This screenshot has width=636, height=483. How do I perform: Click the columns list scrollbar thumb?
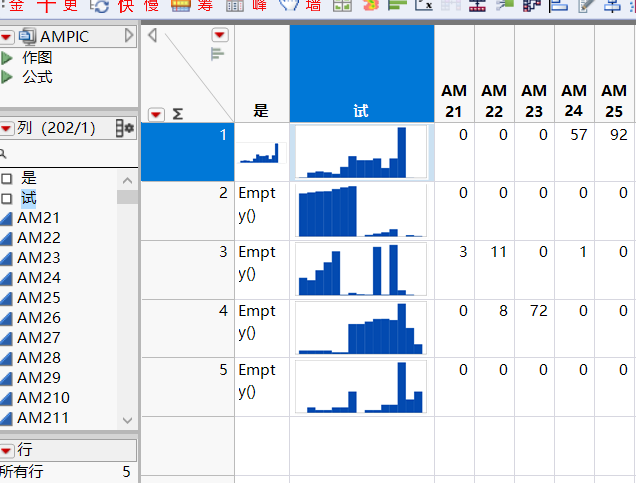click(127, 197)
